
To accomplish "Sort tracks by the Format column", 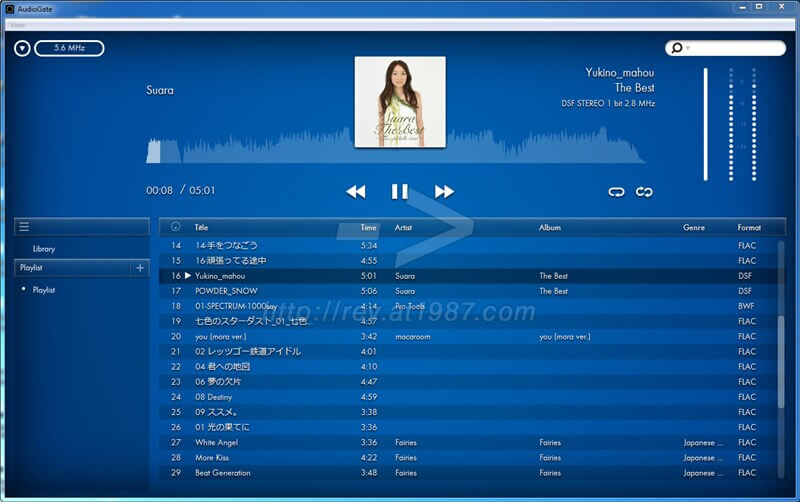I will pos(749,227).
